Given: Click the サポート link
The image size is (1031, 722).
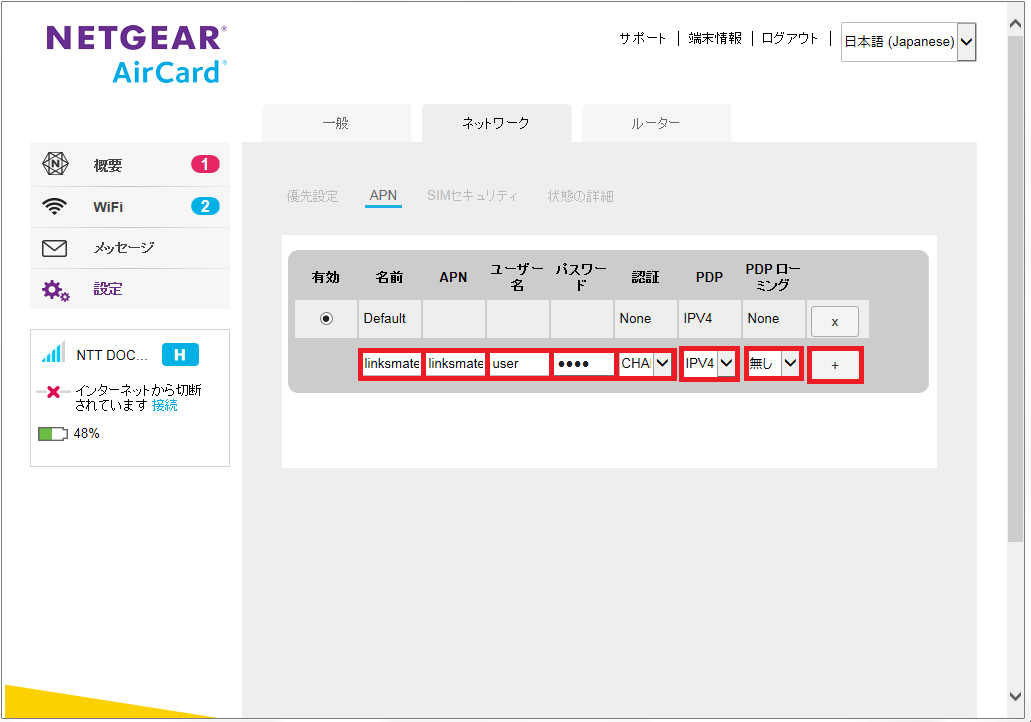Looking at the screenshot, I should (x=642, y=38).
